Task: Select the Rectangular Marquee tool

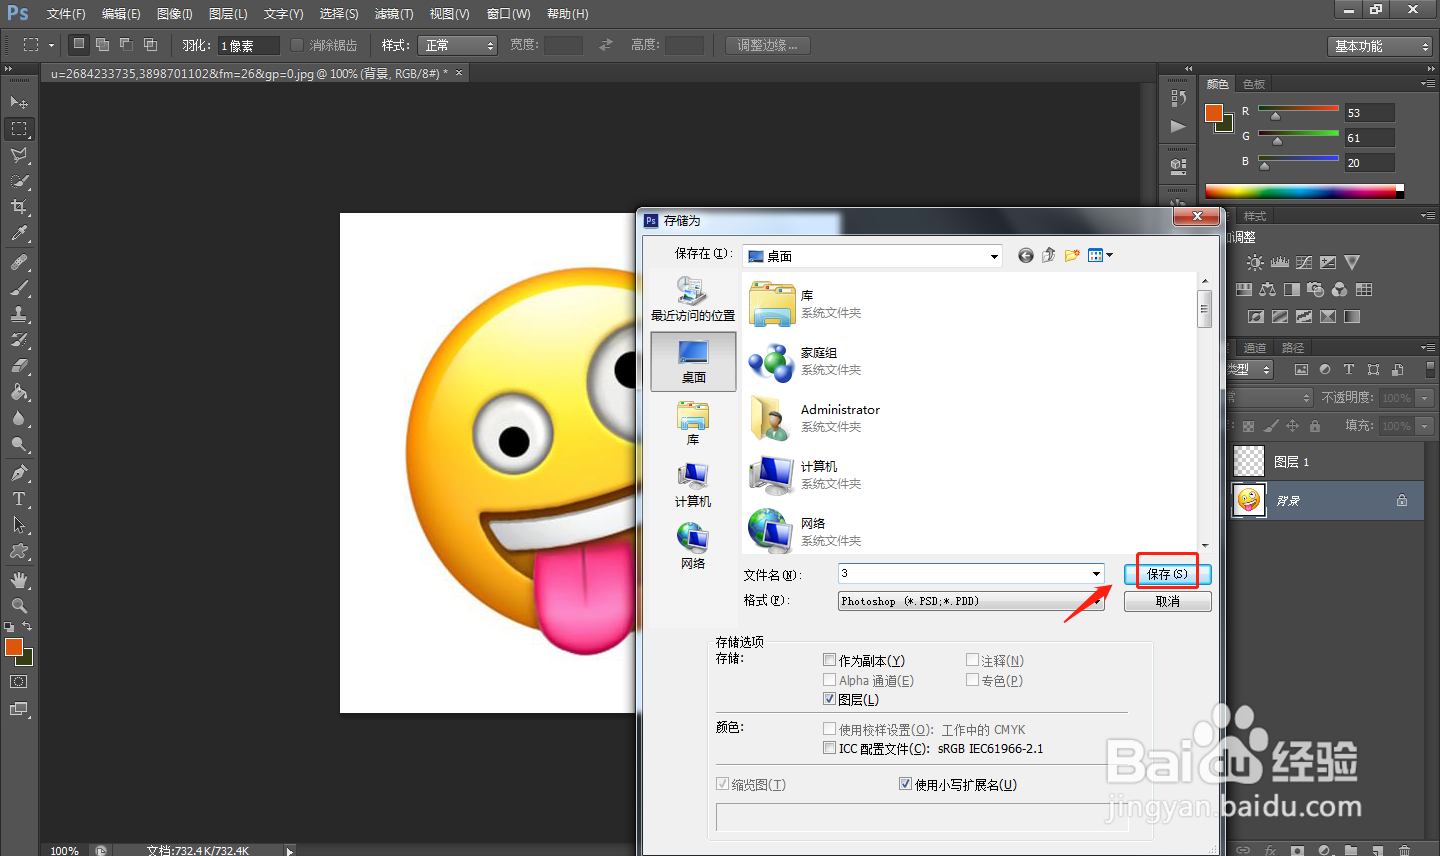Action: click(19, 129)
